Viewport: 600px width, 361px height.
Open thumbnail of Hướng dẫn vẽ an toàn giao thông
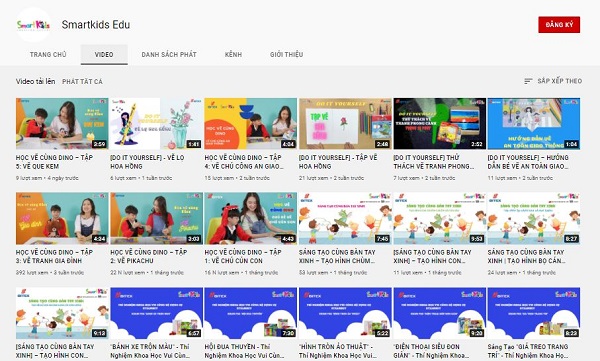[x=534, y=124]
